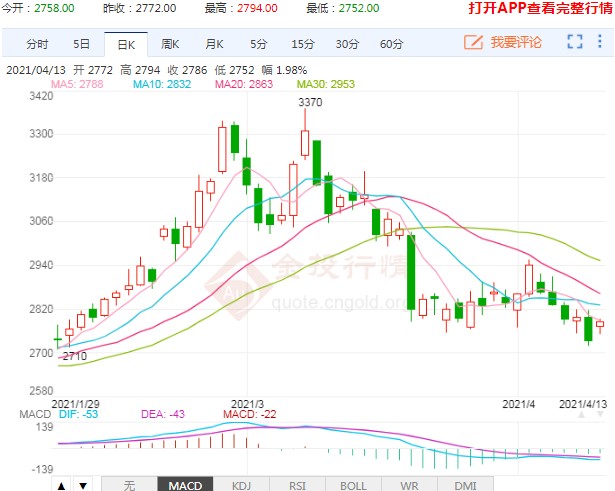Select the 日K candlestick tab

coord(126,45)
